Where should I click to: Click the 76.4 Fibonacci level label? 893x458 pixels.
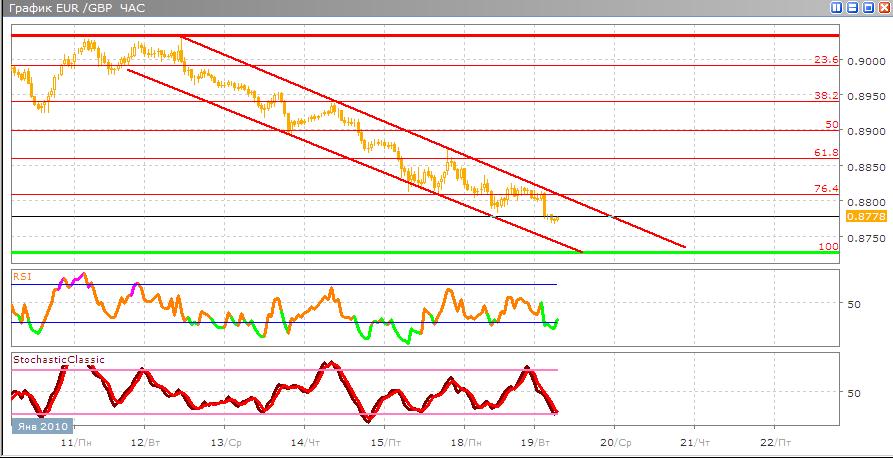click(x=825, y=189)
